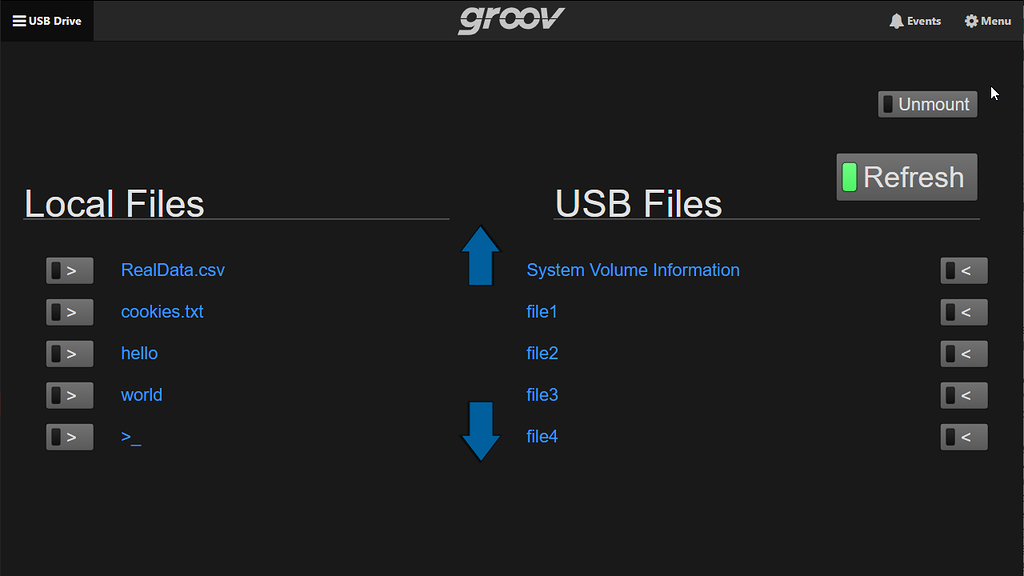Select file3 in USB Files
This screenshot has height=576, width=1024.
pyautogui.click(x=542, y=395)
